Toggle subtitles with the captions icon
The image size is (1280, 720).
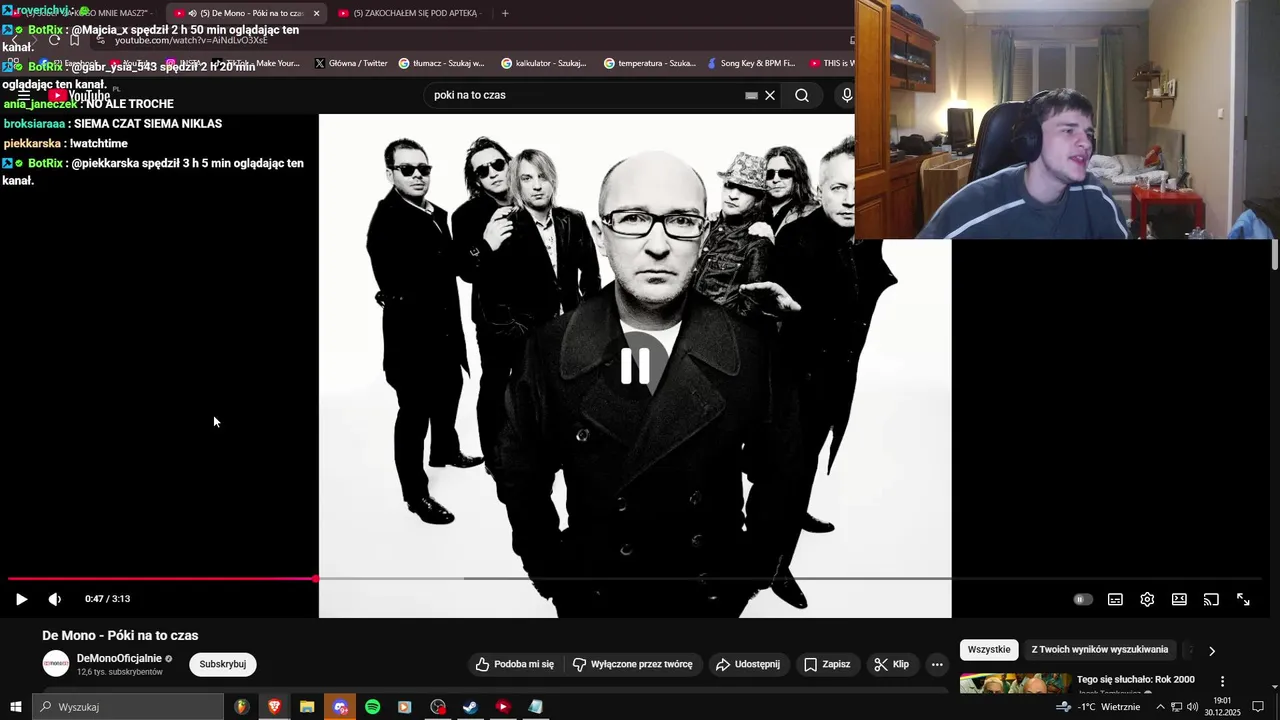click(1115, 599)
